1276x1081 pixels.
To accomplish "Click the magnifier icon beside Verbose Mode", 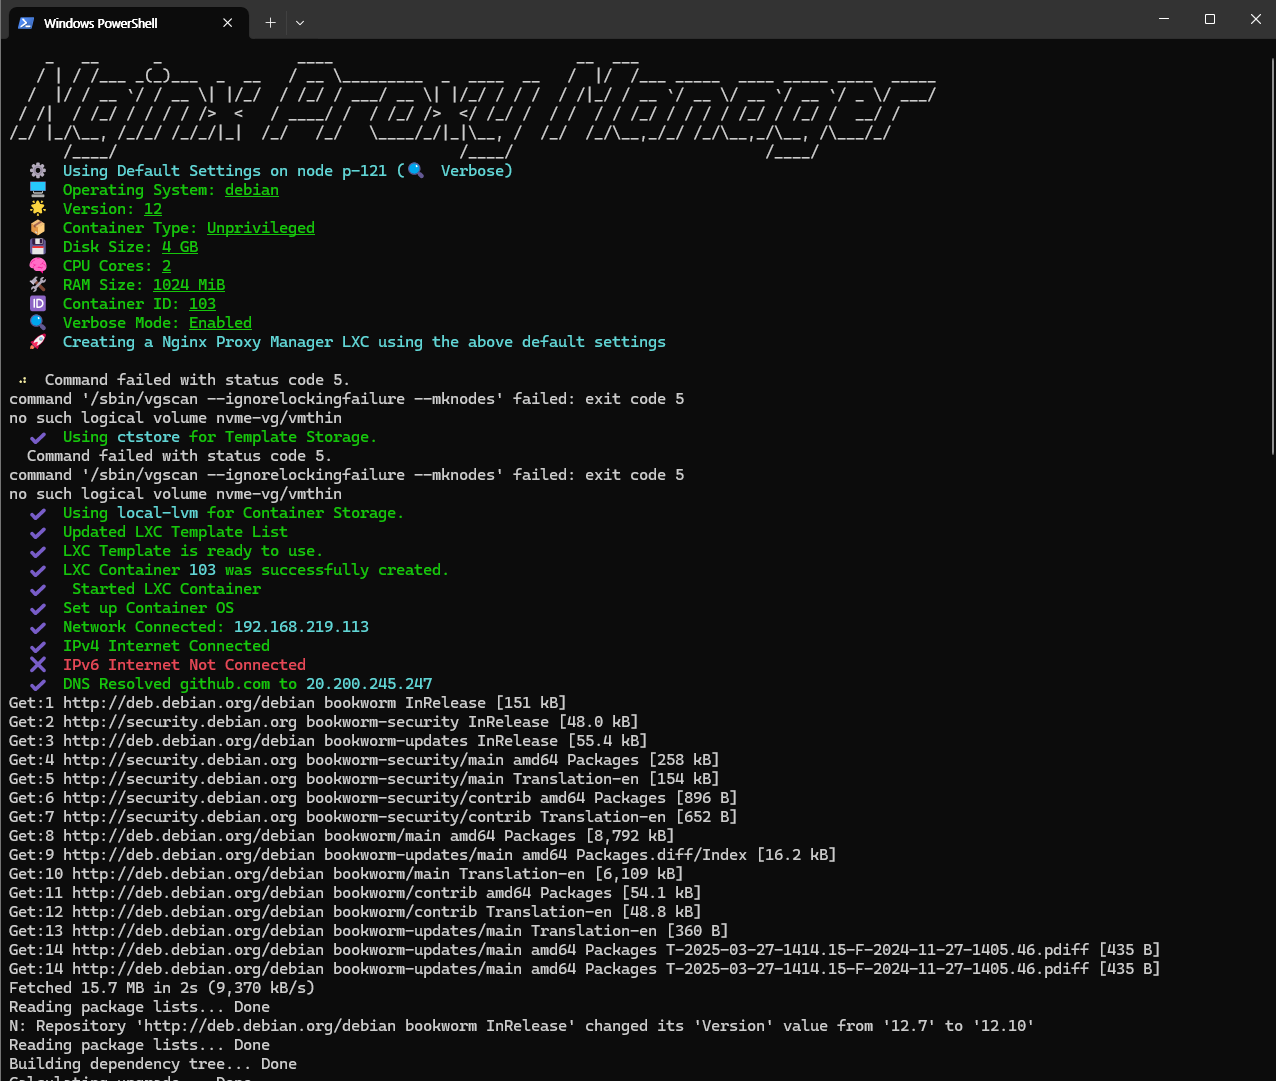I will click(x=38, y=323).
